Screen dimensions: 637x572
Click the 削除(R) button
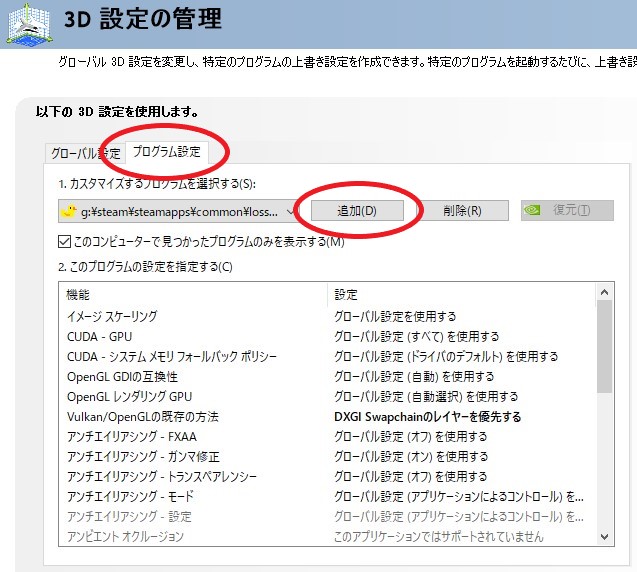click(462, 210)
